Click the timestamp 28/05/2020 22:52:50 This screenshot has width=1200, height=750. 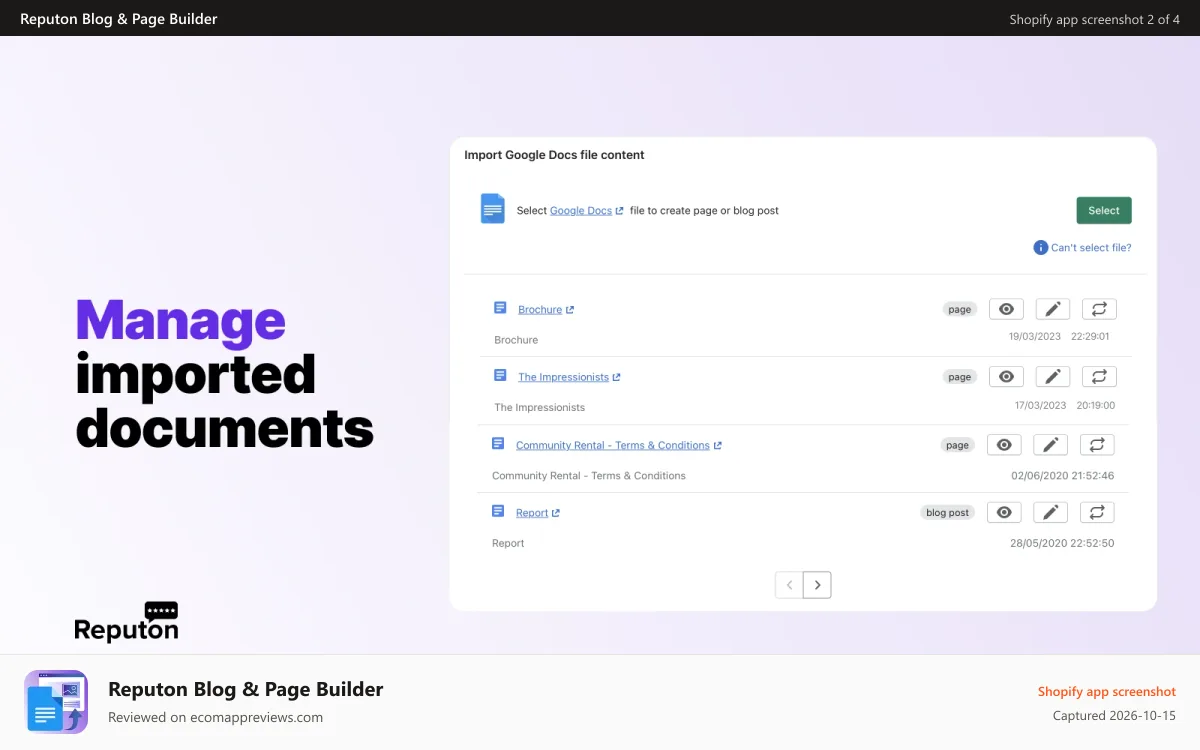(1062, 544)
